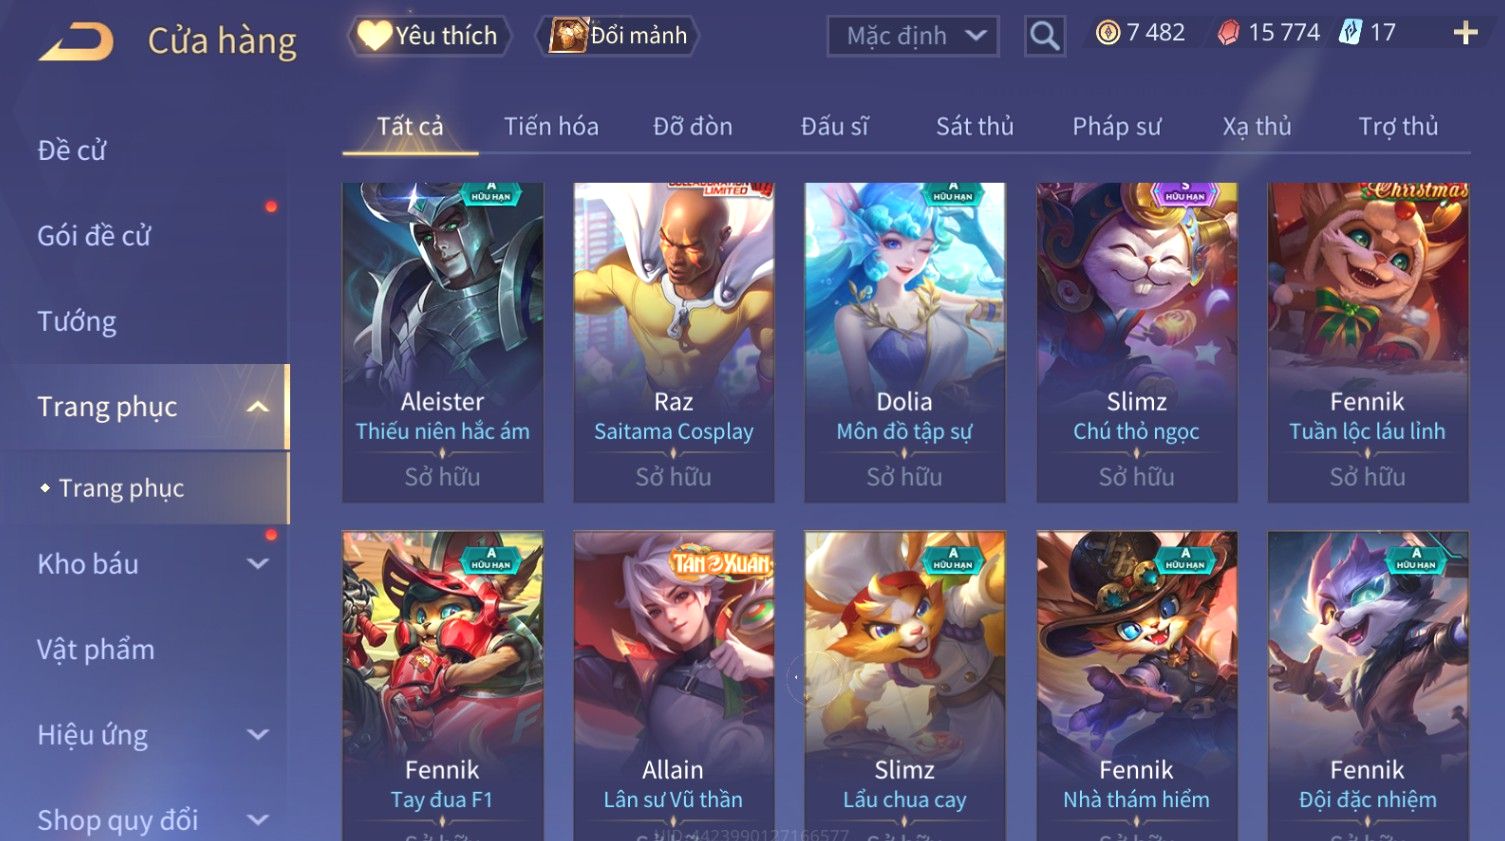The image size is (1505, 841).
Task: Open Dolia Môn đồ tập sự skin
Action: pos(905,342)
